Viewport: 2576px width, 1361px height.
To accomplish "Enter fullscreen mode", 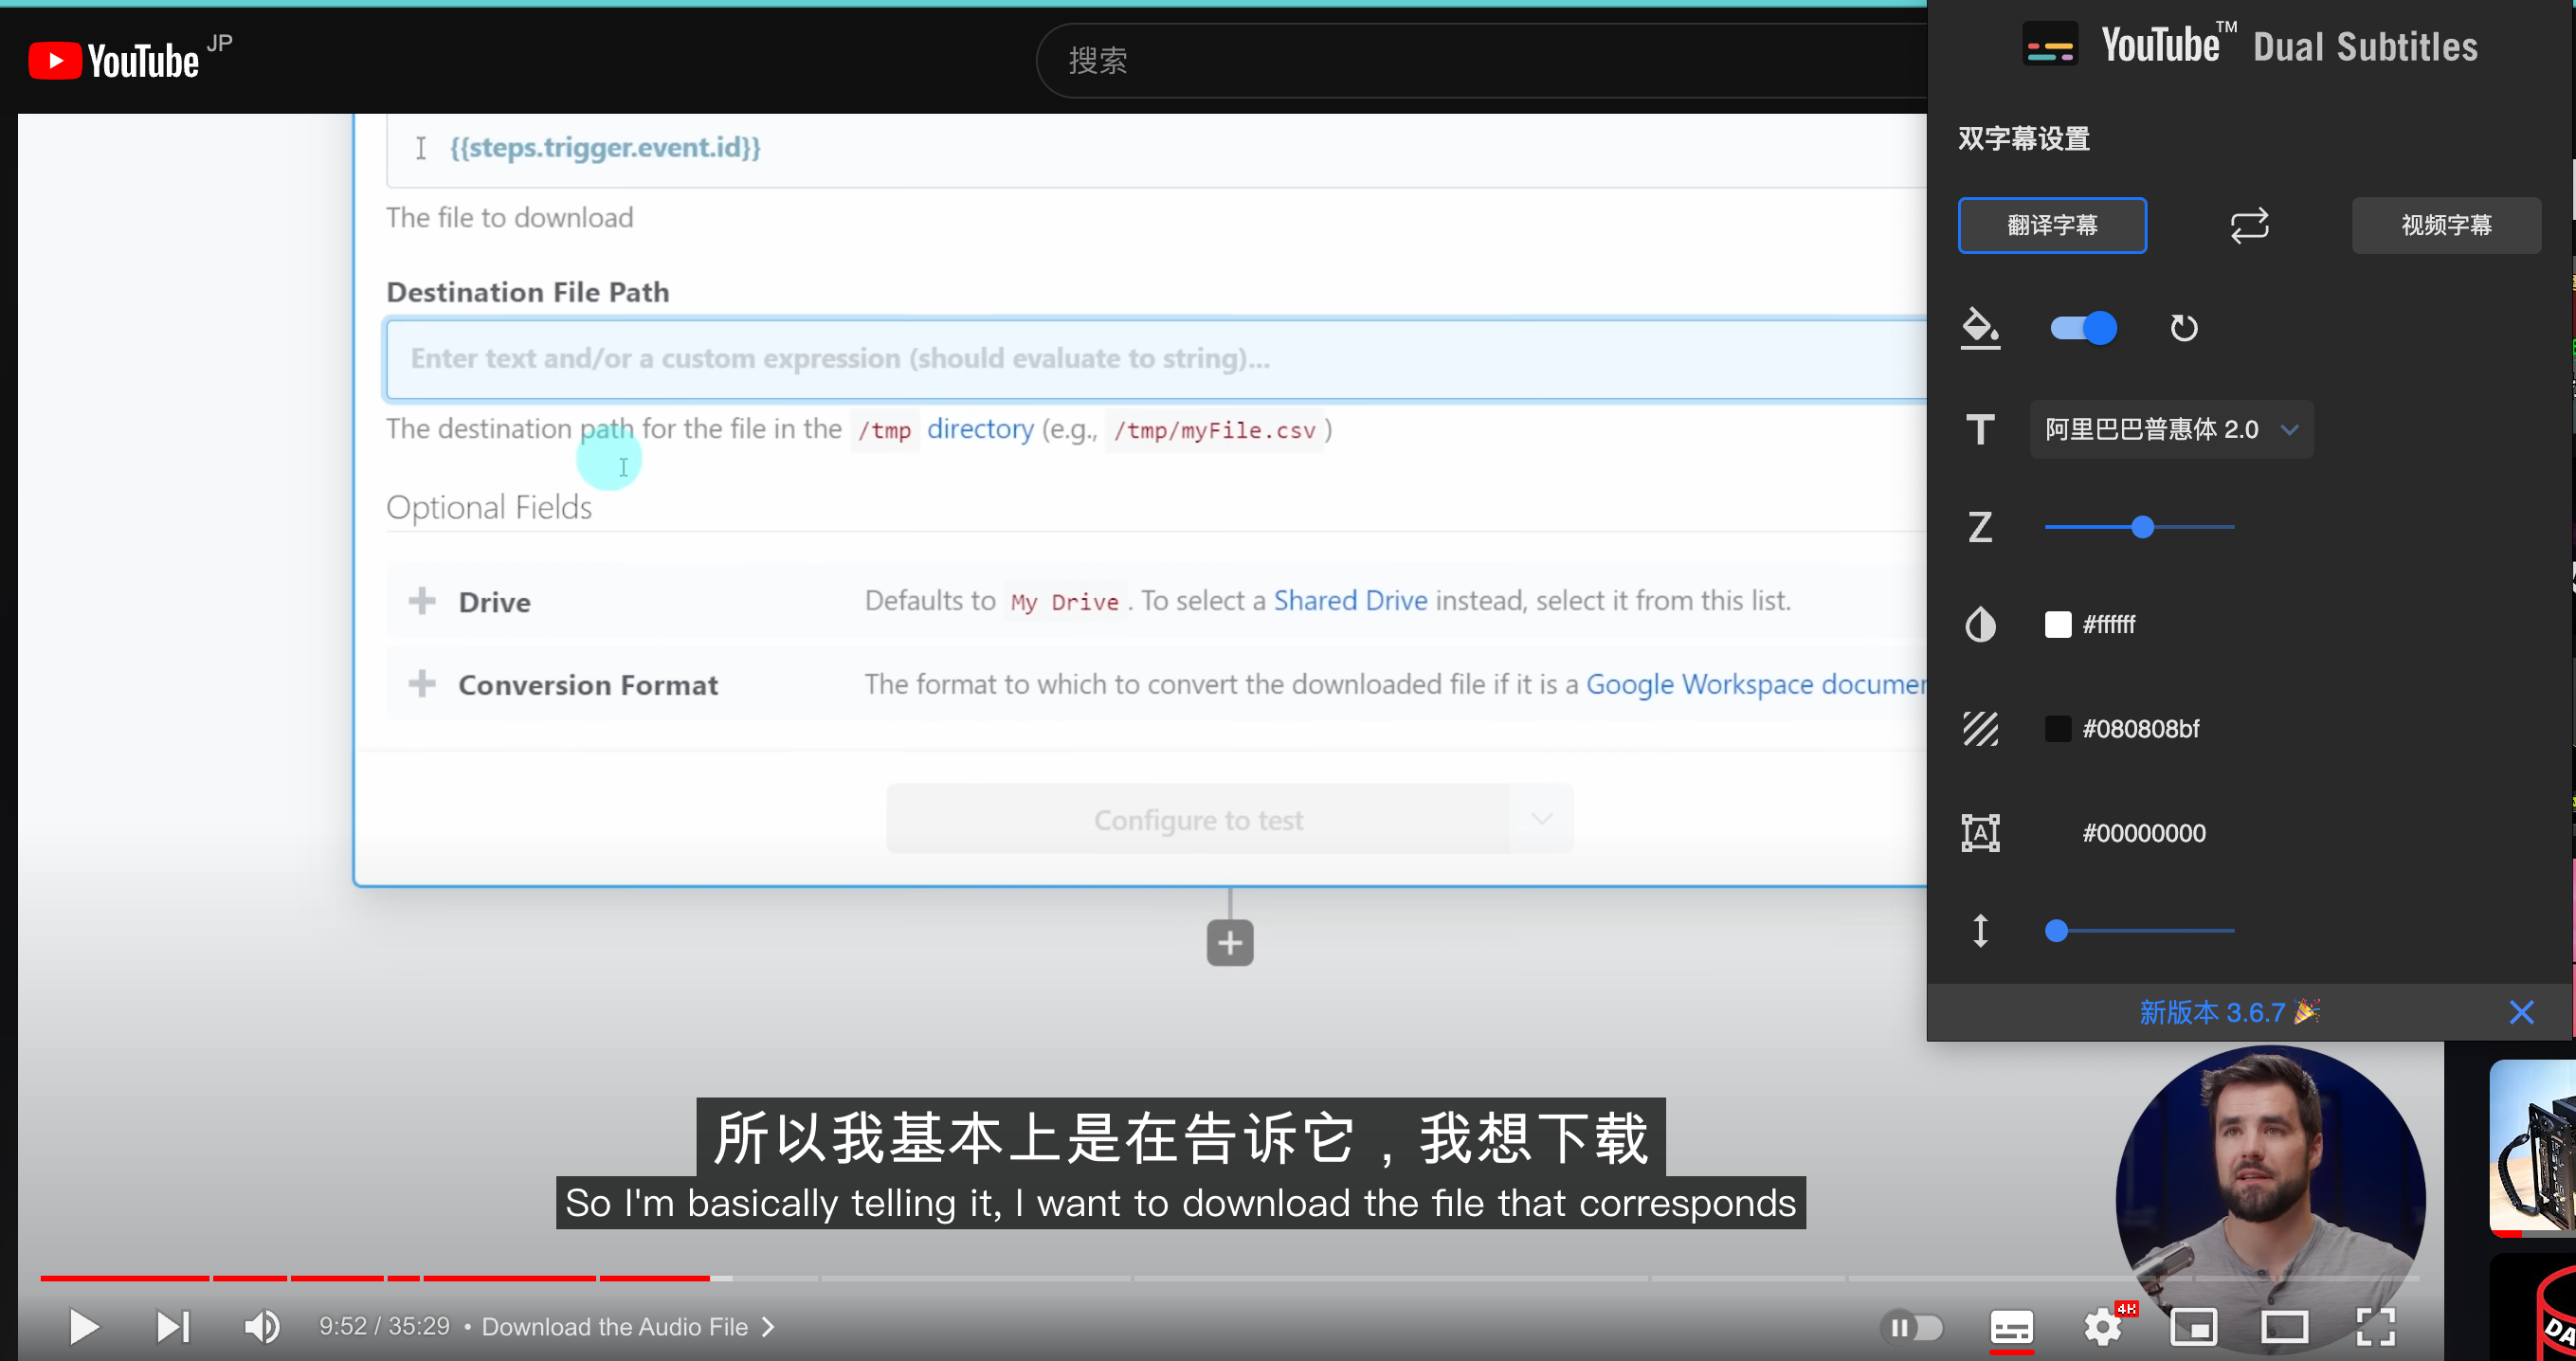I will [2374, 1326].
